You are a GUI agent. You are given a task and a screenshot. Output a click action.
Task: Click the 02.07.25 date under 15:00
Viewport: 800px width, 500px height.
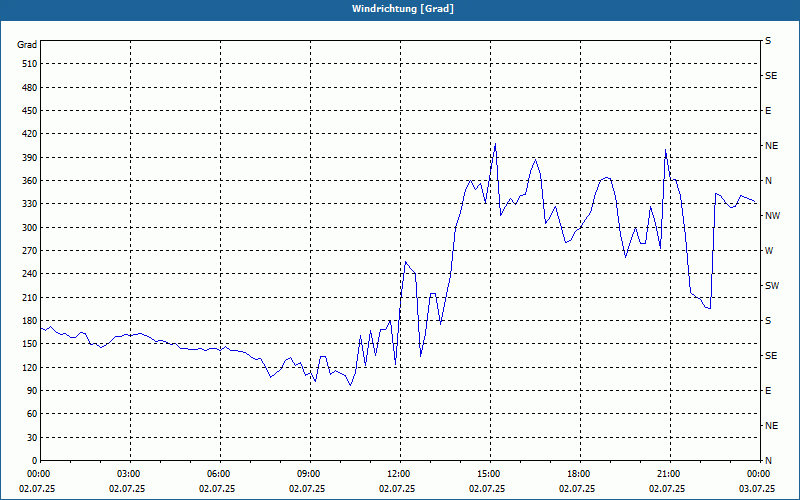pos(487,488)
